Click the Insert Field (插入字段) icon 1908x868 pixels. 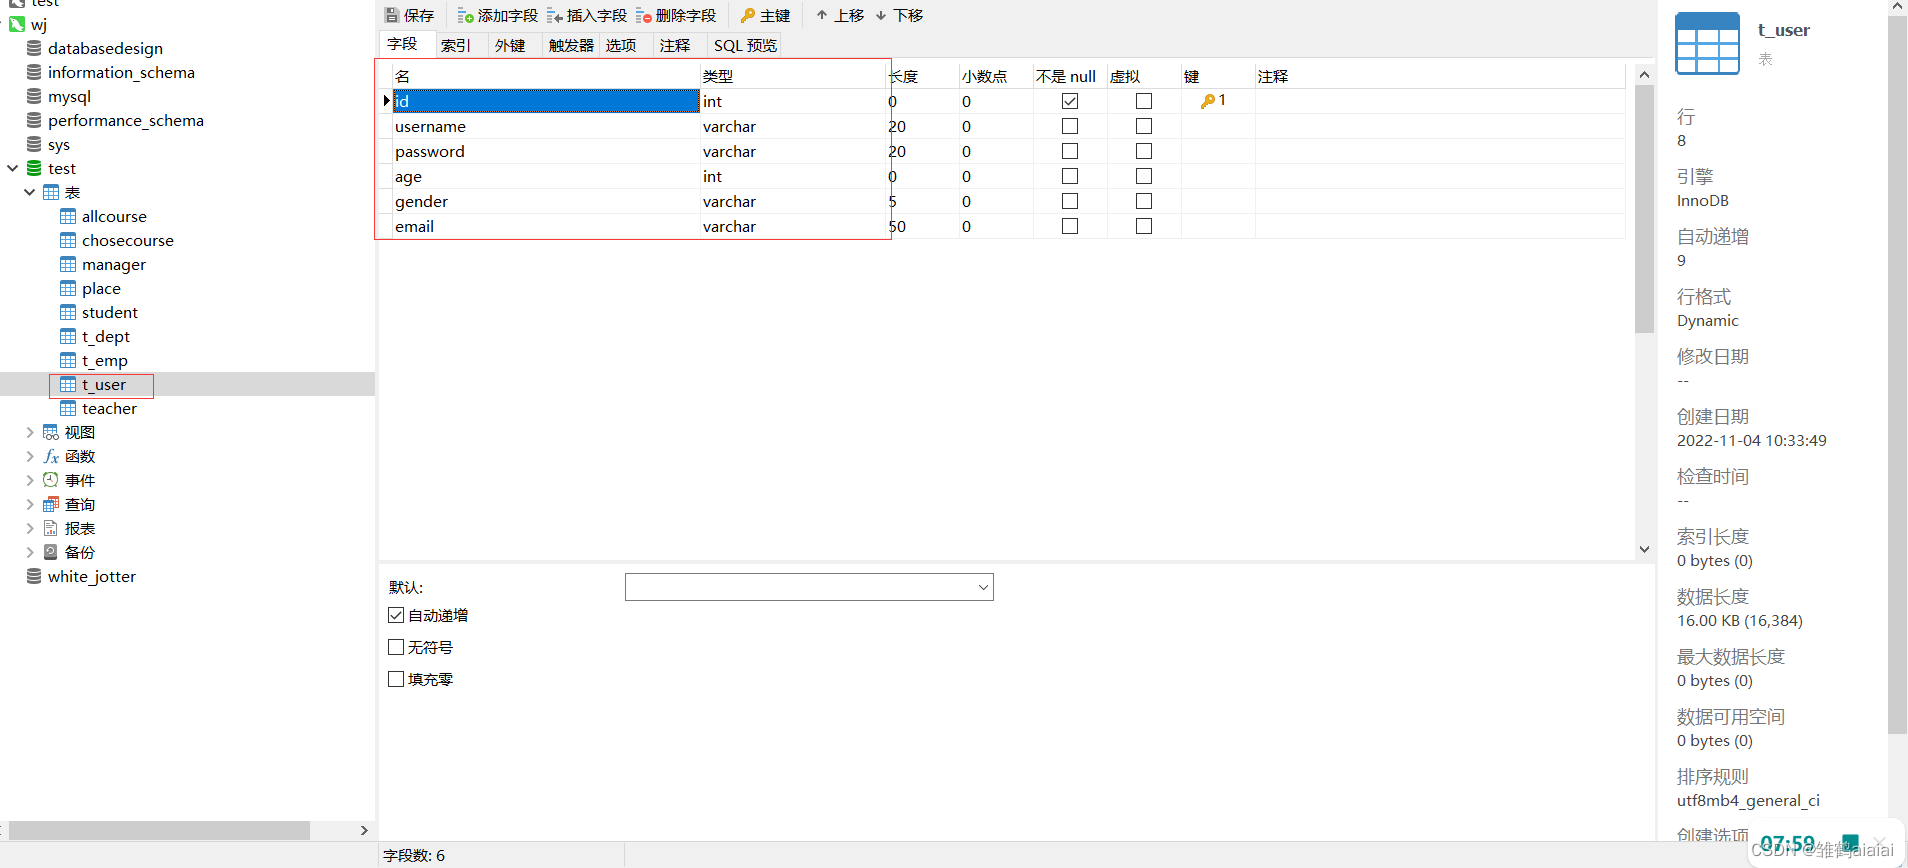555,16
